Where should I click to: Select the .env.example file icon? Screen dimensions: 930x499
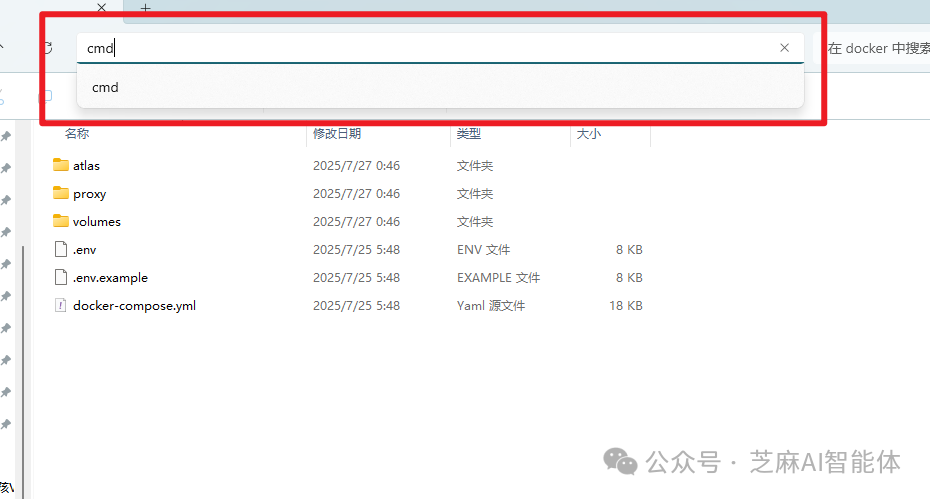(60, 277)
